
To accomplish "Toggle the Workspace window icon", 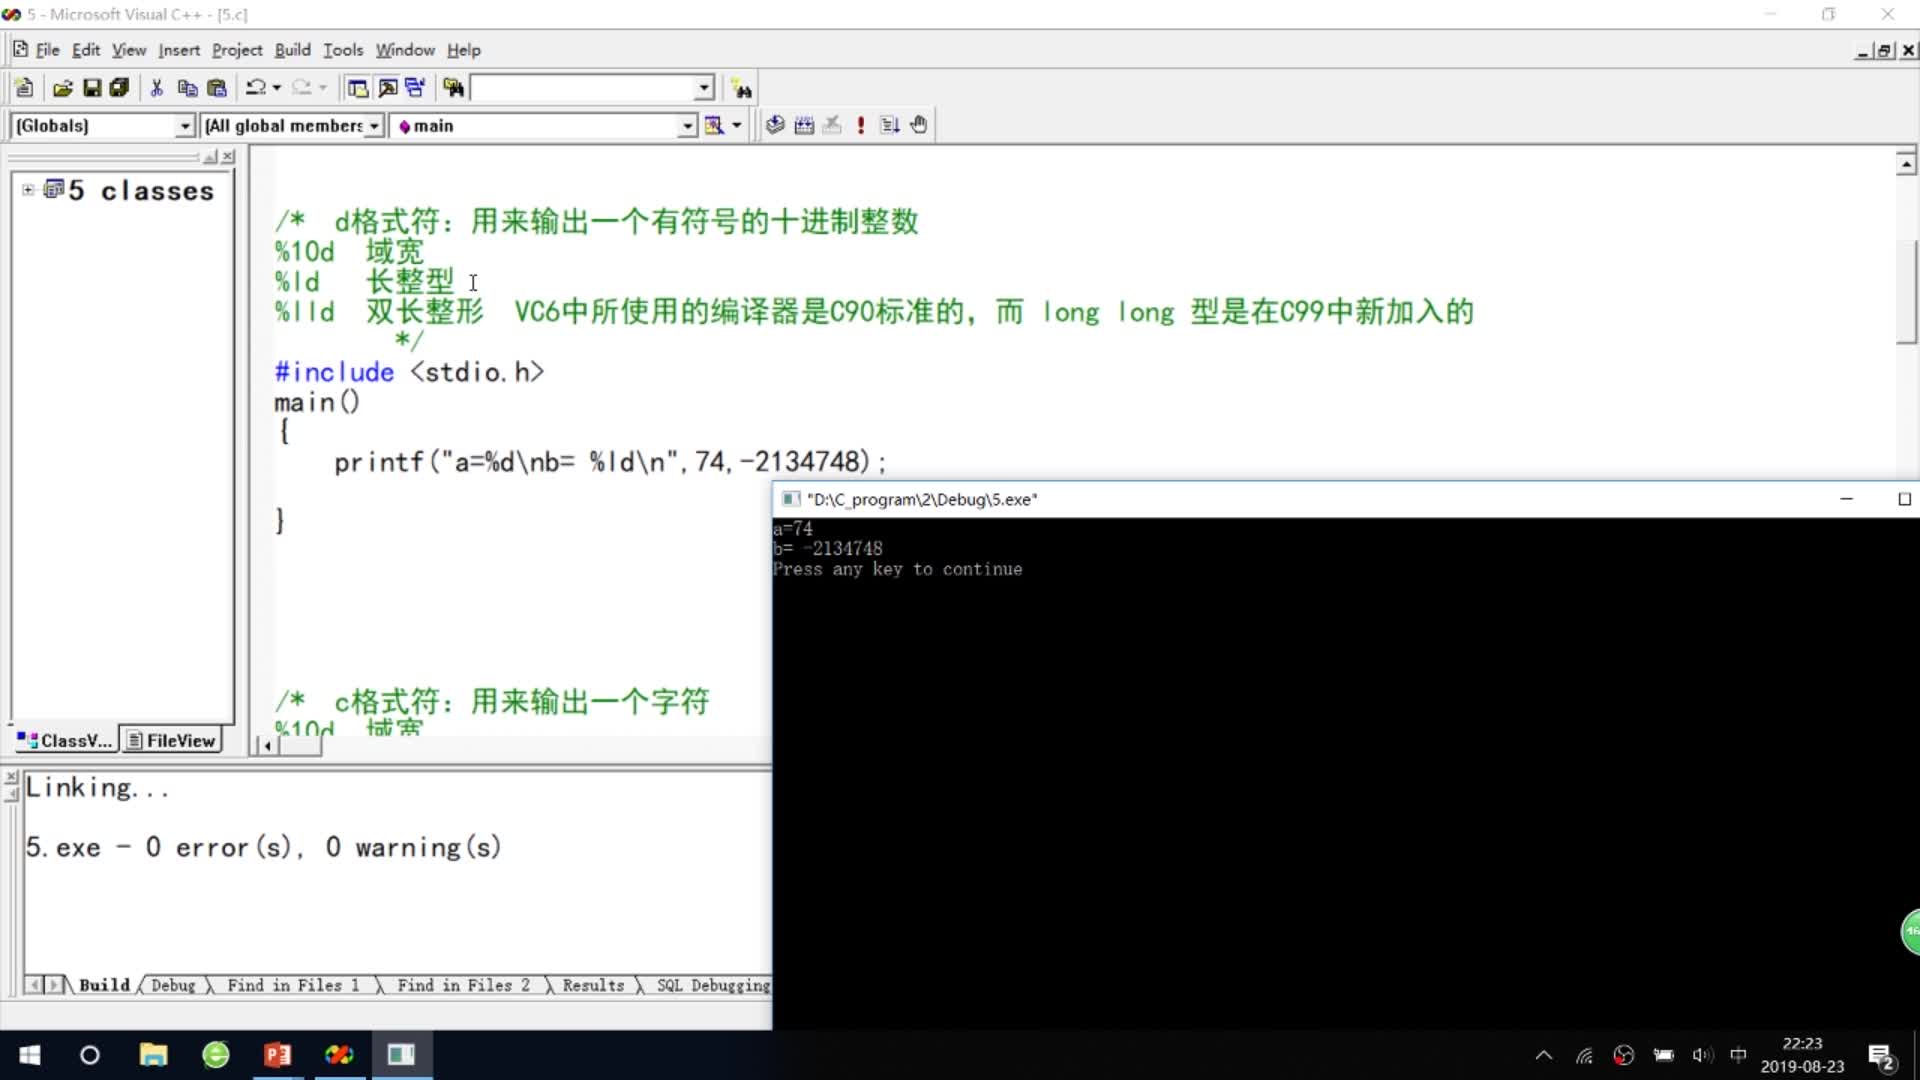I will tap(357, 89).
